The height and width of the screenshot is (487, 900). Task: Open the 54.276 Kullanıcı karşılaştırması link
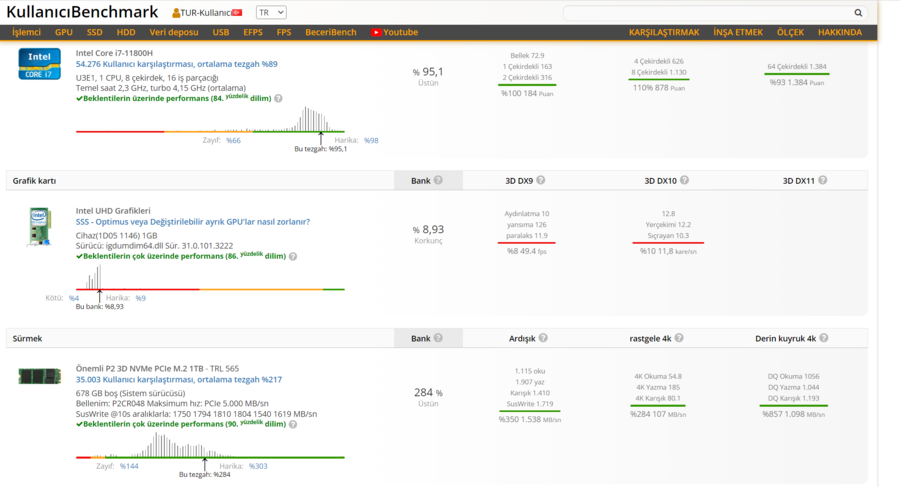coord(177,64)
